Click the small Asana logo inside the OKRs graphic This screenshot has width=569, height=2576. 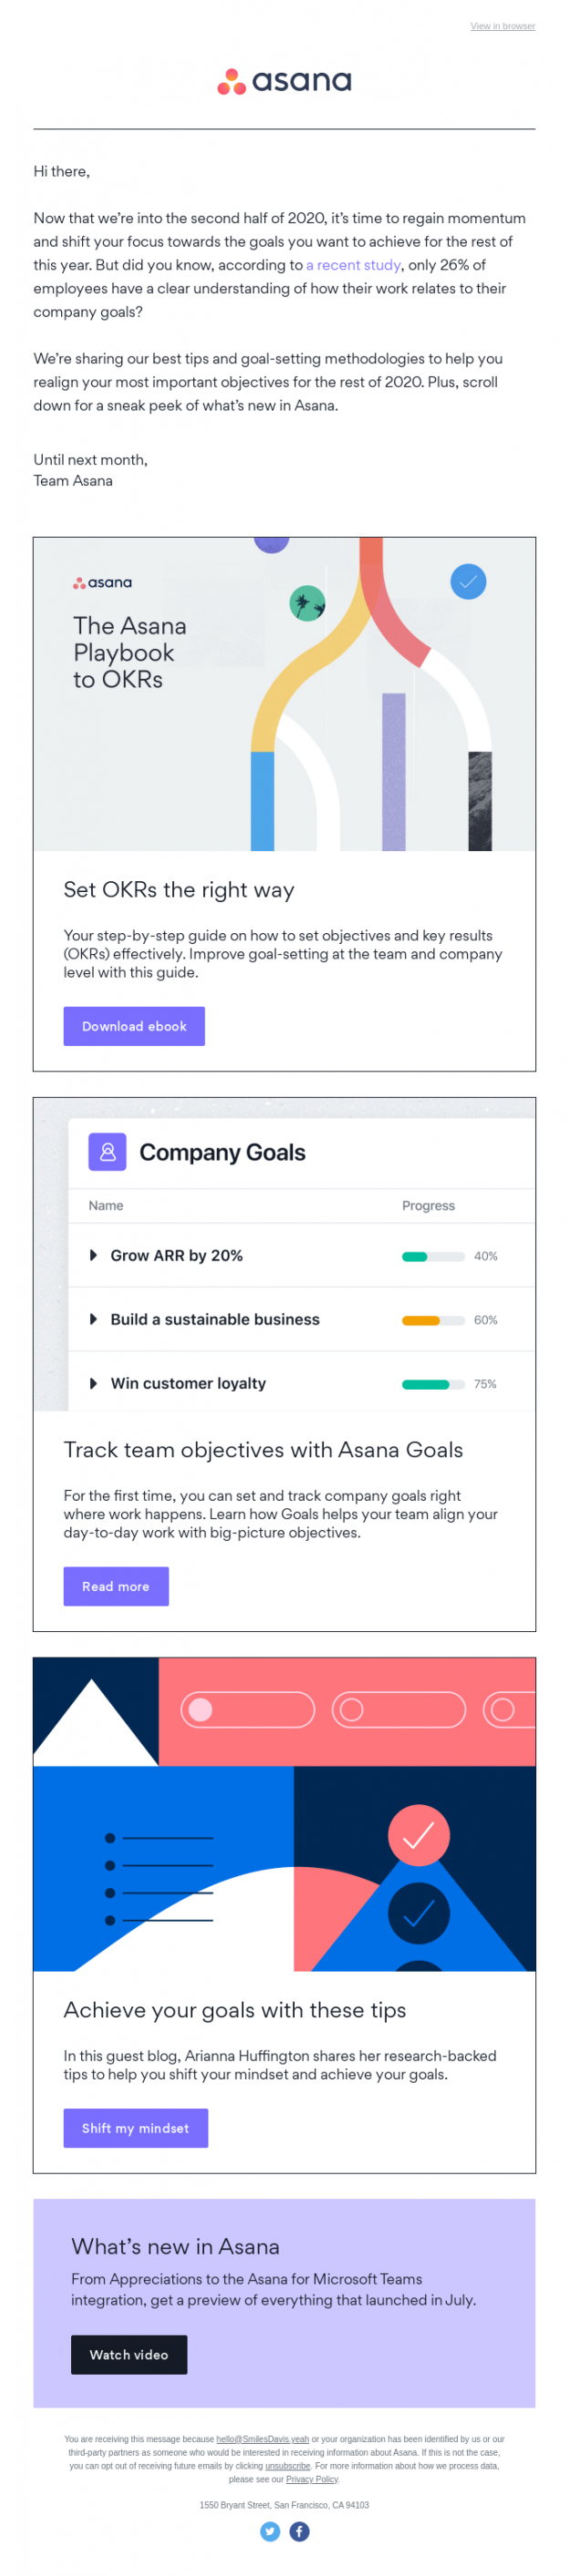coord(103,583)
